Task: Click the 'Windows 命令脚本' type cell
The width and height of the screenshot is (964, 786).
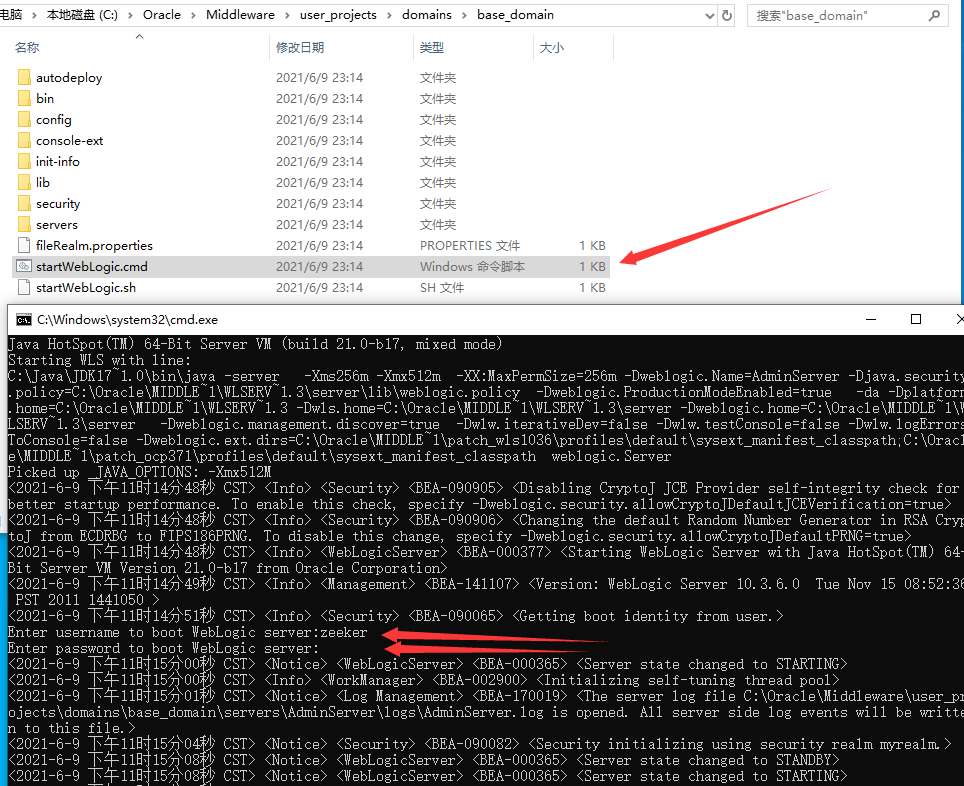Action: coord(472,266)
